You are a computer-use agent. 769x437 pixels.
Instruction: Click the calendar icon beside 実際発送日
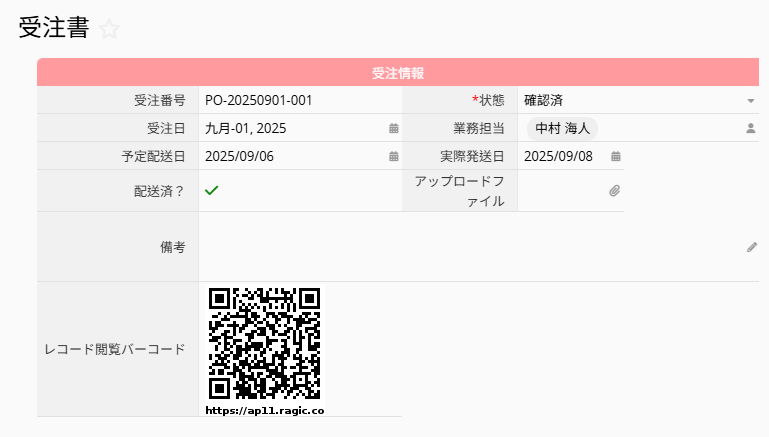click(616, 156)
